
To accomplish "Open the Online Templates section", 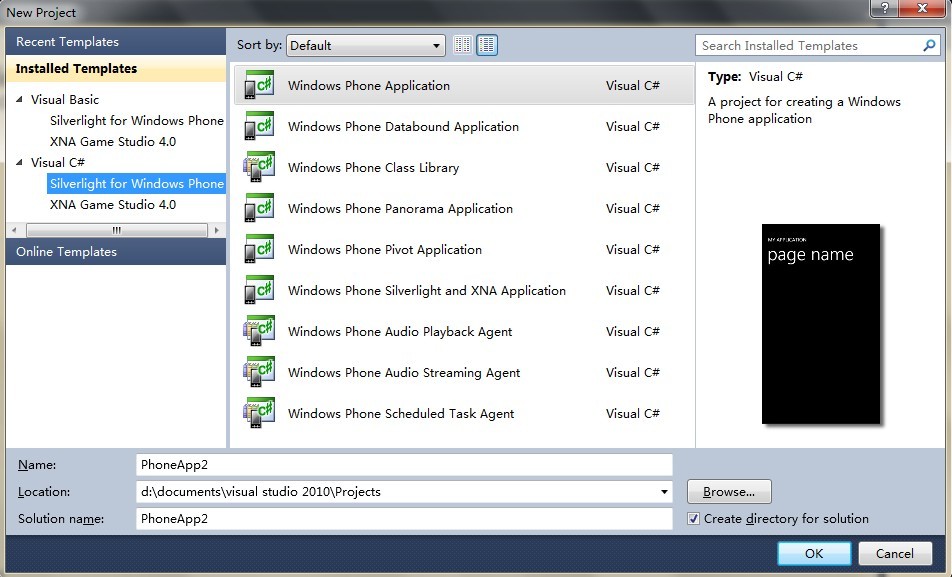I will (115, 251).
